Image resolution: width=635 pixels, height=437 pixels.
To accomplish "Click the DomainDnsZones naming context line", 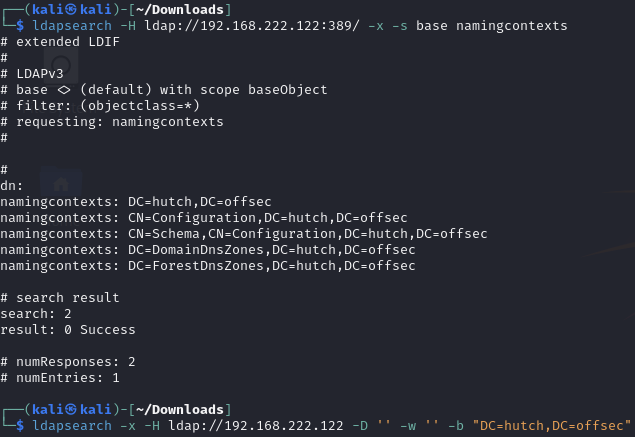I will (207, 249).
